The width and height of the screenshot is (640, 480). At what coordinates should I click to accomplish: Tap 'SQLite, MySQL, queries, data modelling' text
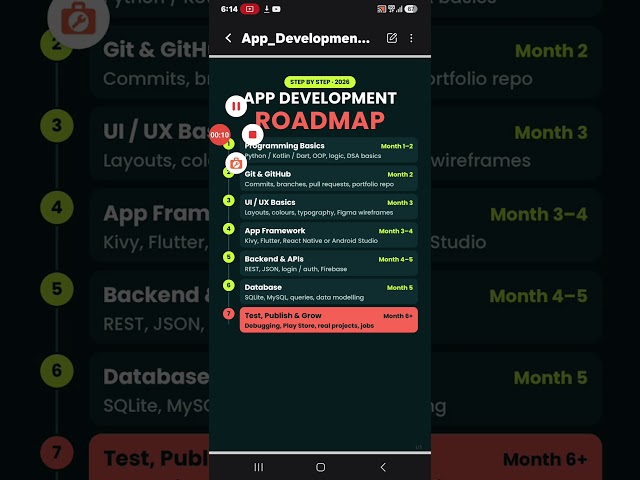tap(304, 298)
